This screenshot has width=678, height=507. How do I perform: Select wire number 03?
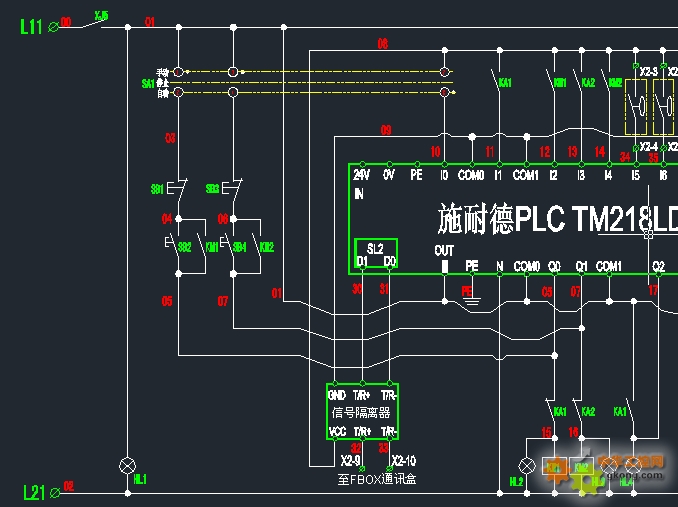(170, 138)
